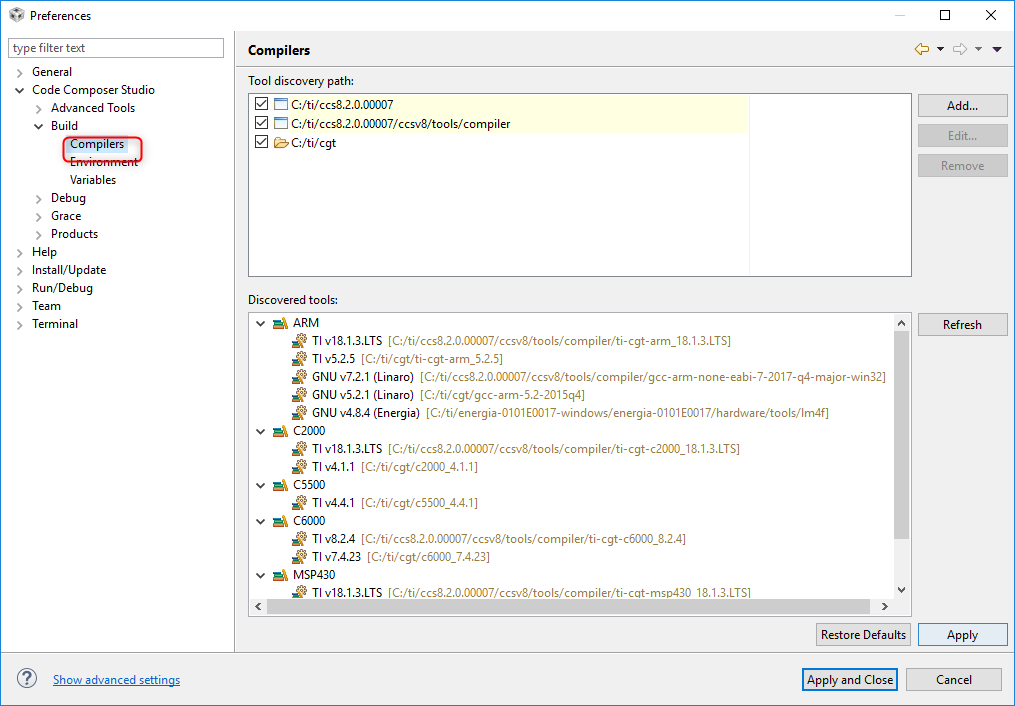Click the scroll down arrow of discovered tools
The image size is (1015, 706).
901,590
